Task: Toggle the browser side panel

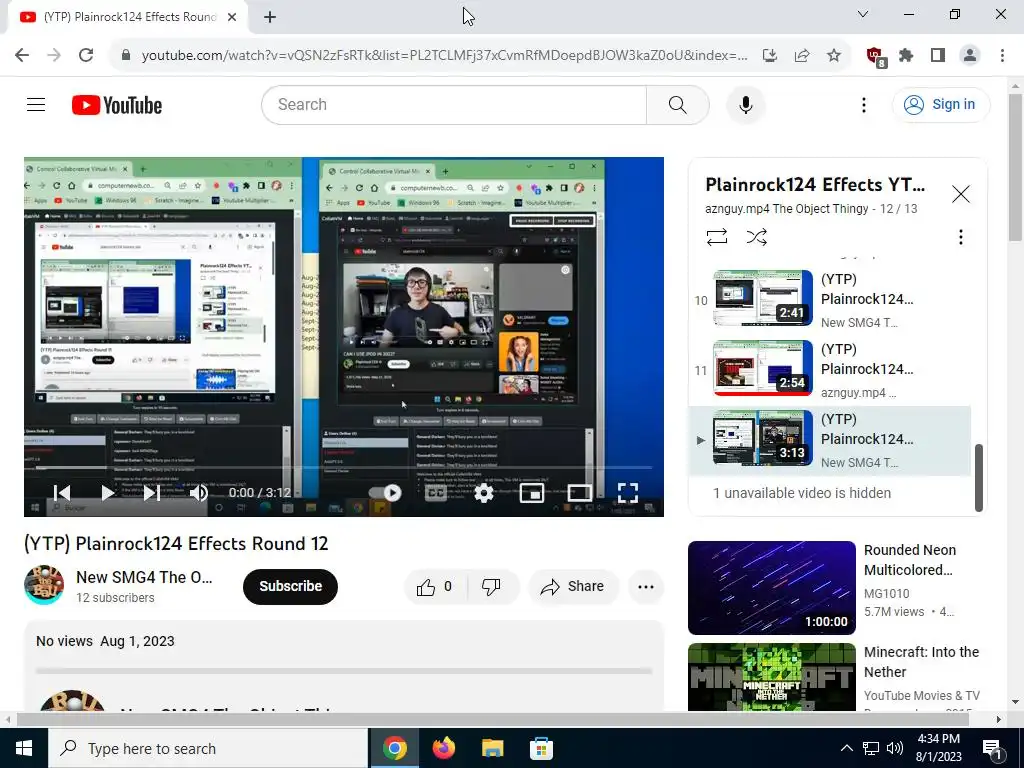Action: [938, 56]
